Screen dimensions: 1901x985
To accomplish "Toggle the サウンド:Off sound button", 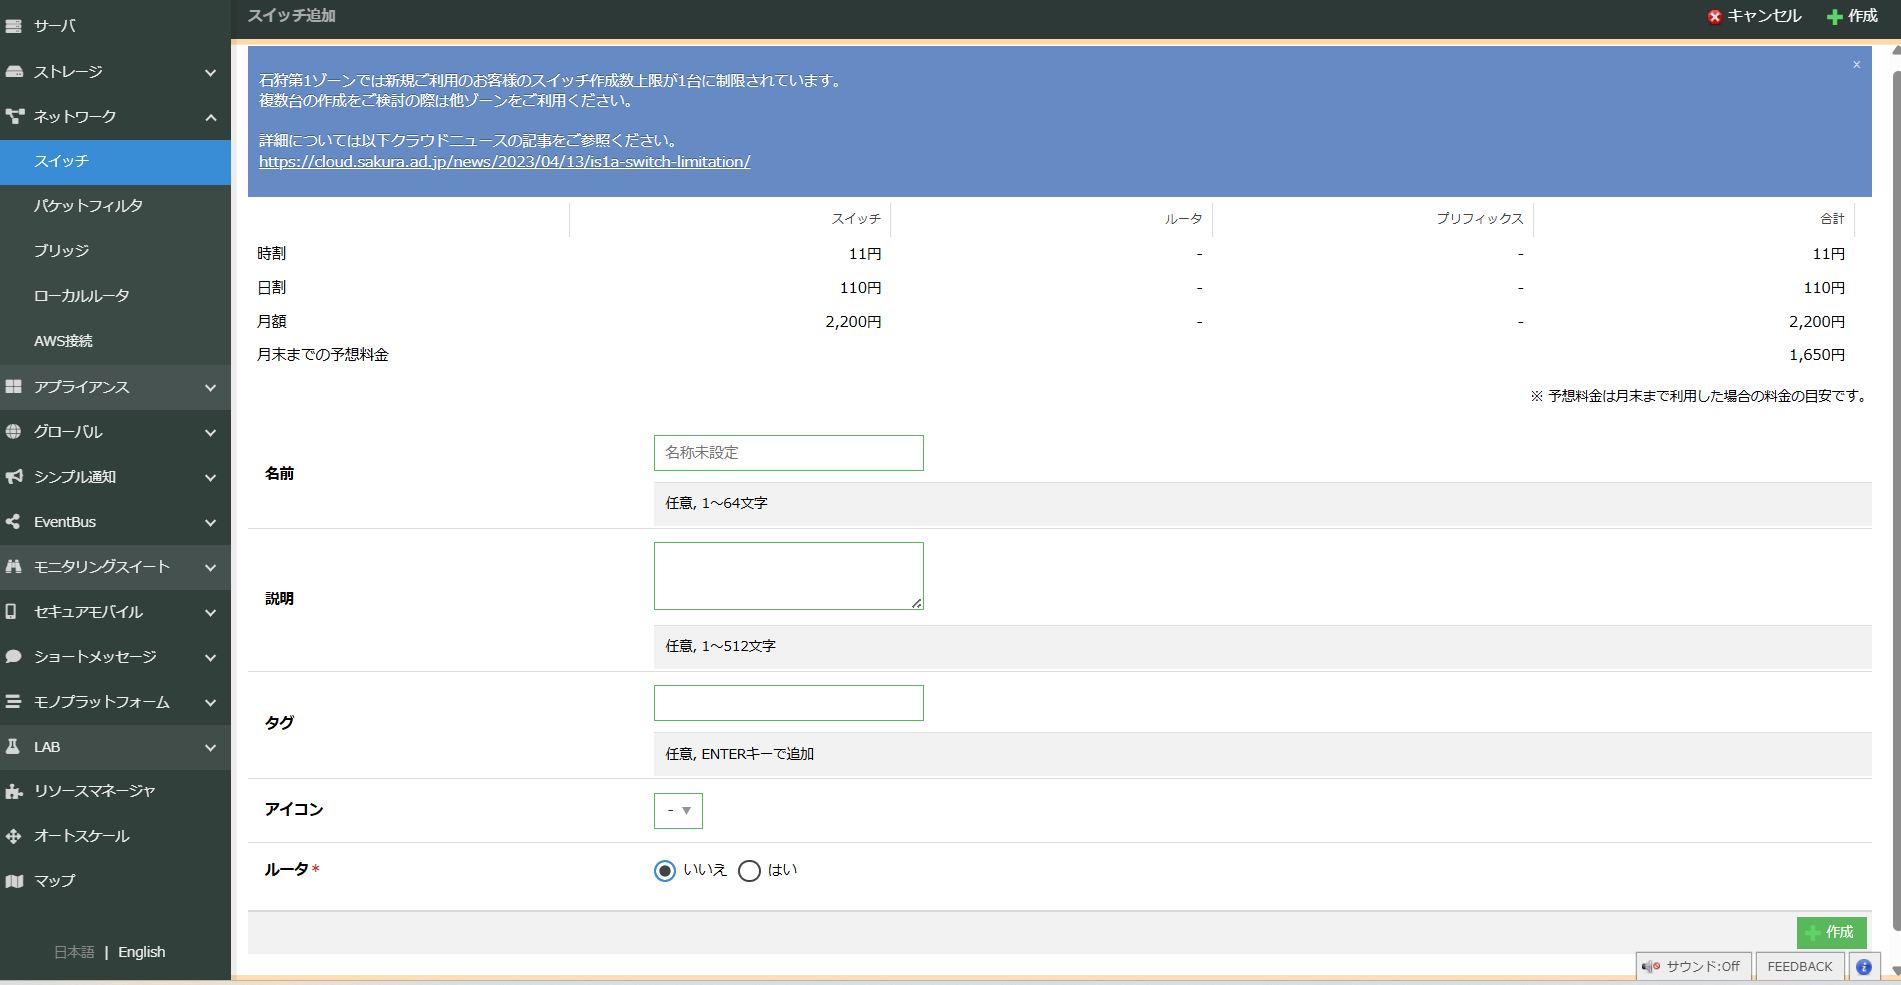I will (x=1693, y=967).
